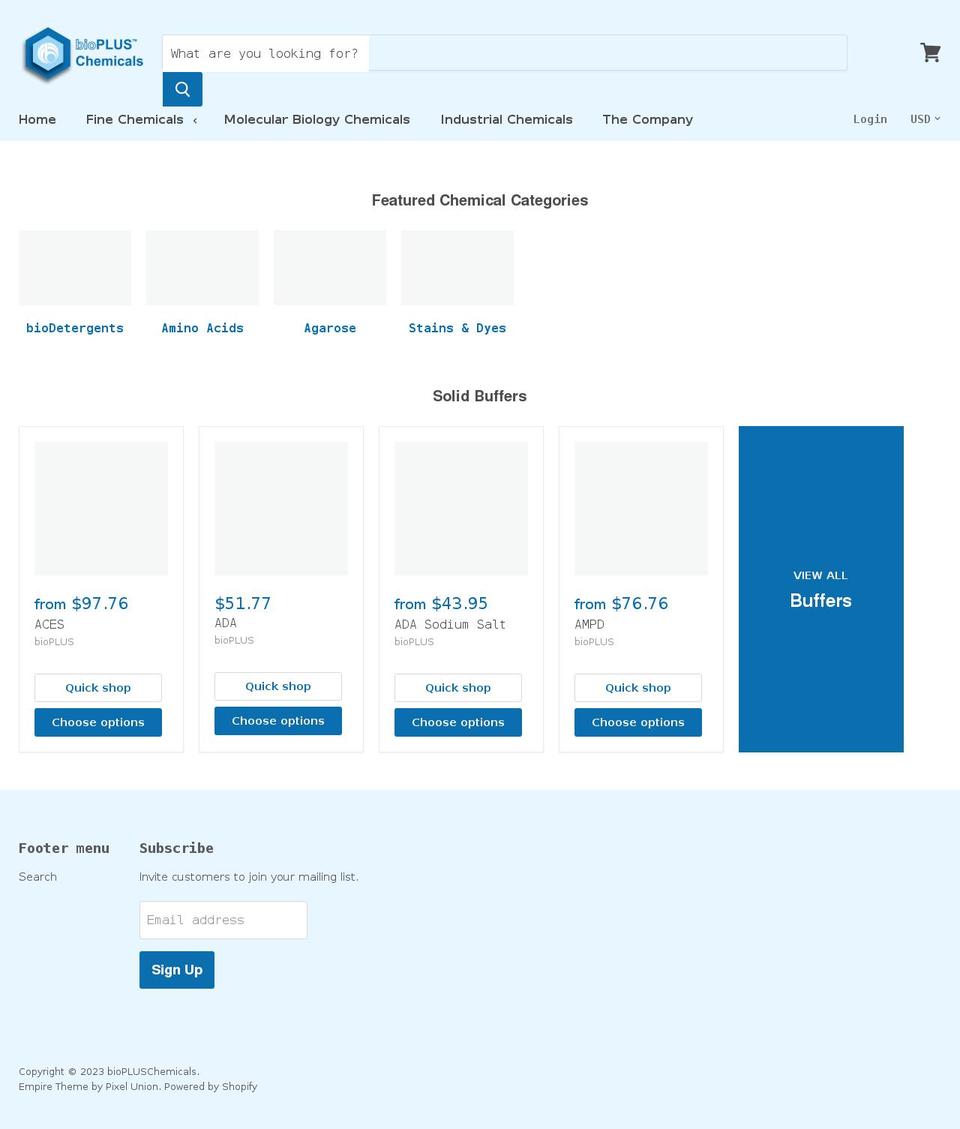Click the bioPLUS vendor under AMPD
Viewport: 960px width, 1129px height.
click(x=594, y=642)
